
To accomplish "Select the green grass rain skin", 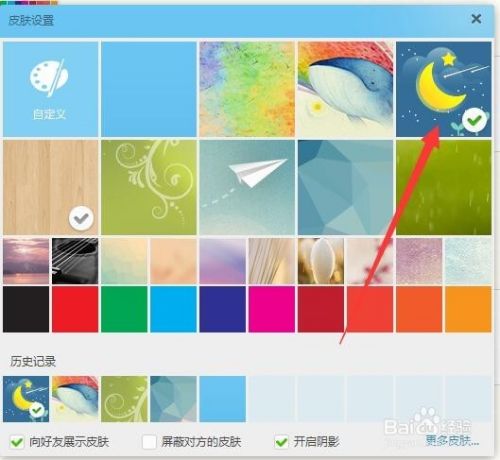I will coord(444,187).
